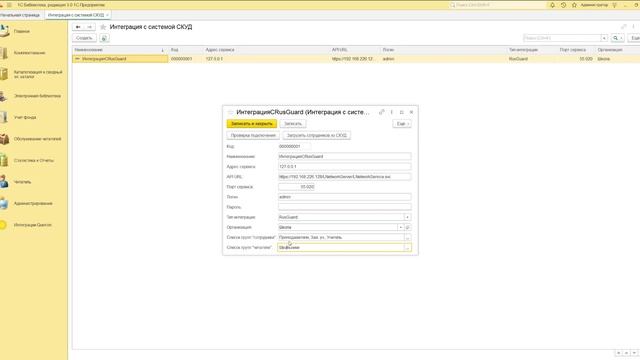This screenshot has width=640, height=360.
Task: Click the Логин input field
Action: point(344,197)
